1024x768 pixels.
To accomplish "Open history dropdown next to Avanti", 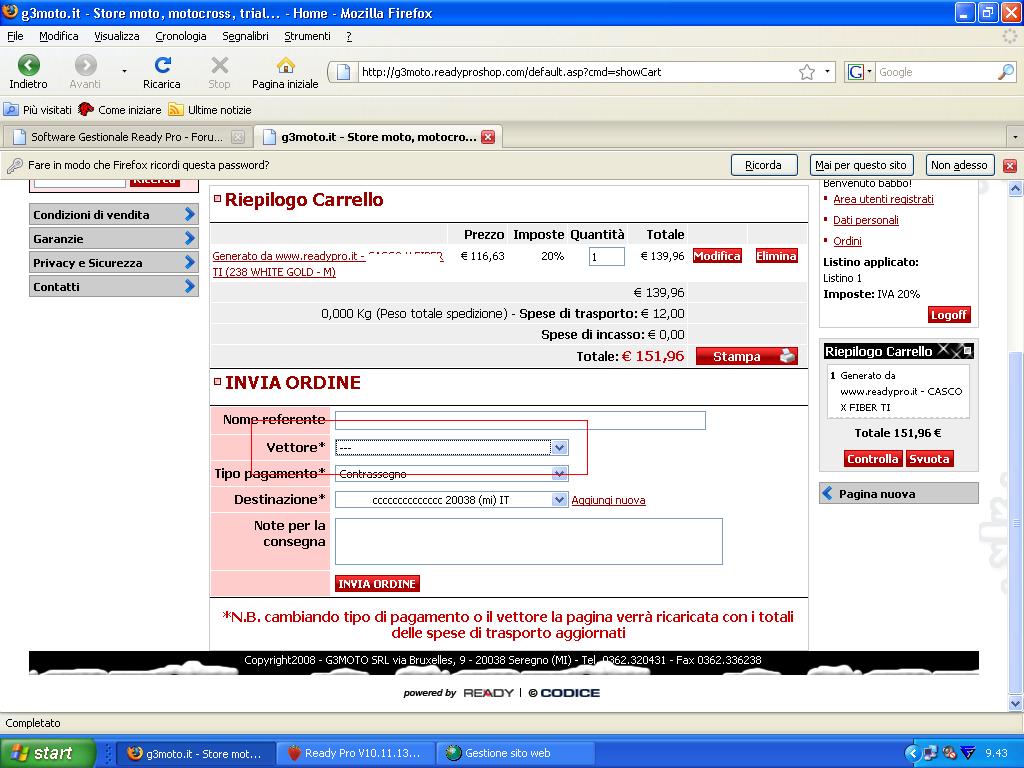I will (x=124, y=71).
